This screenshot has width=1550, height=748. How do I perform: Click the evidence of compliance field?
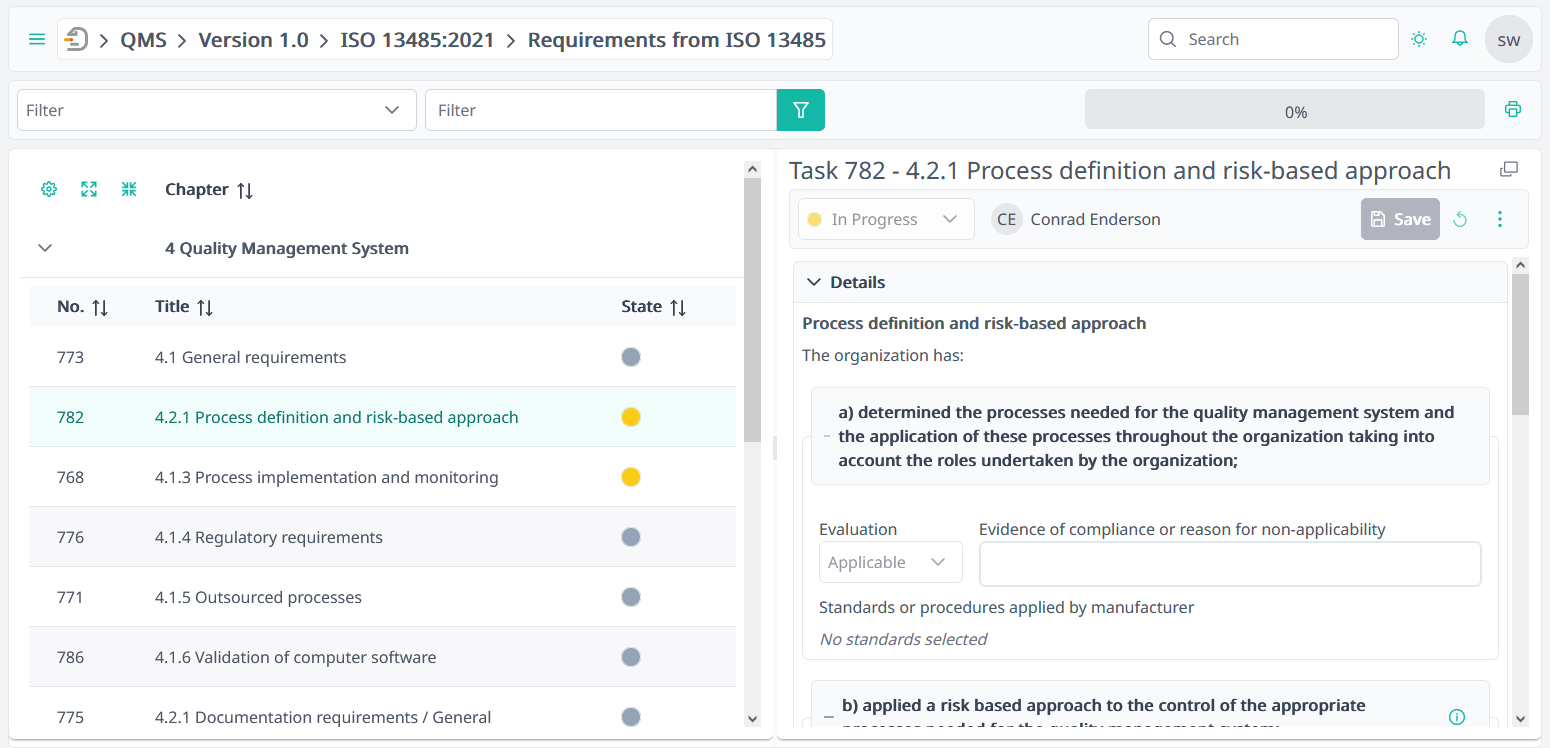1230,564
